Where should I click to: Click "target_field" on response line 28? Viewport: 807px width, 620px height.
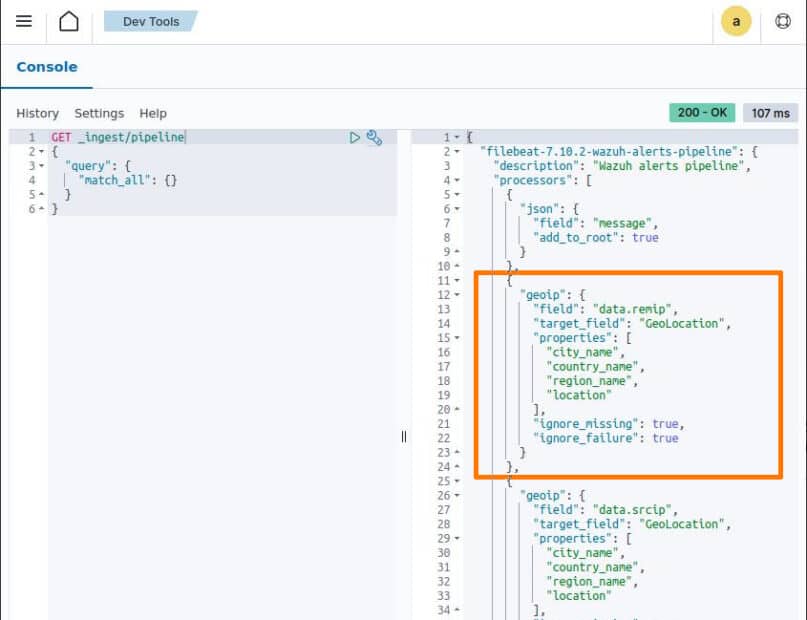pyautogui.click(x=579, y=524)
